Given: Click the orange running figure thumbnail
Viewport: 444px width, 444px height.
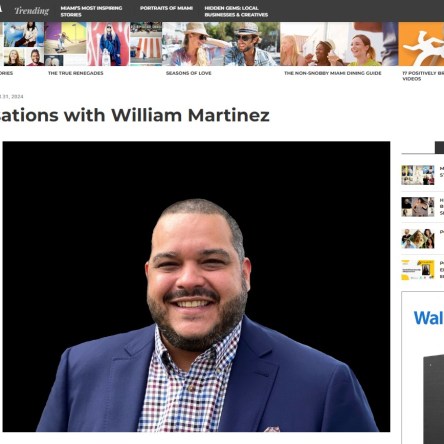Looking at the screenshot, I should click(421, 44).
